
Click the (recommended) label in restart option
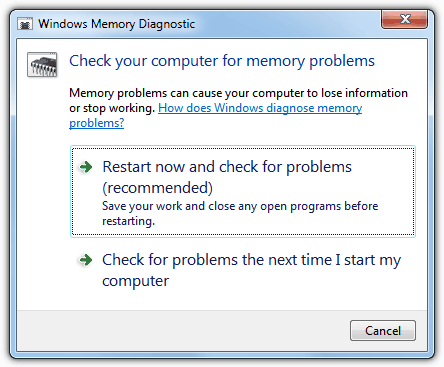tap(157, 188)
